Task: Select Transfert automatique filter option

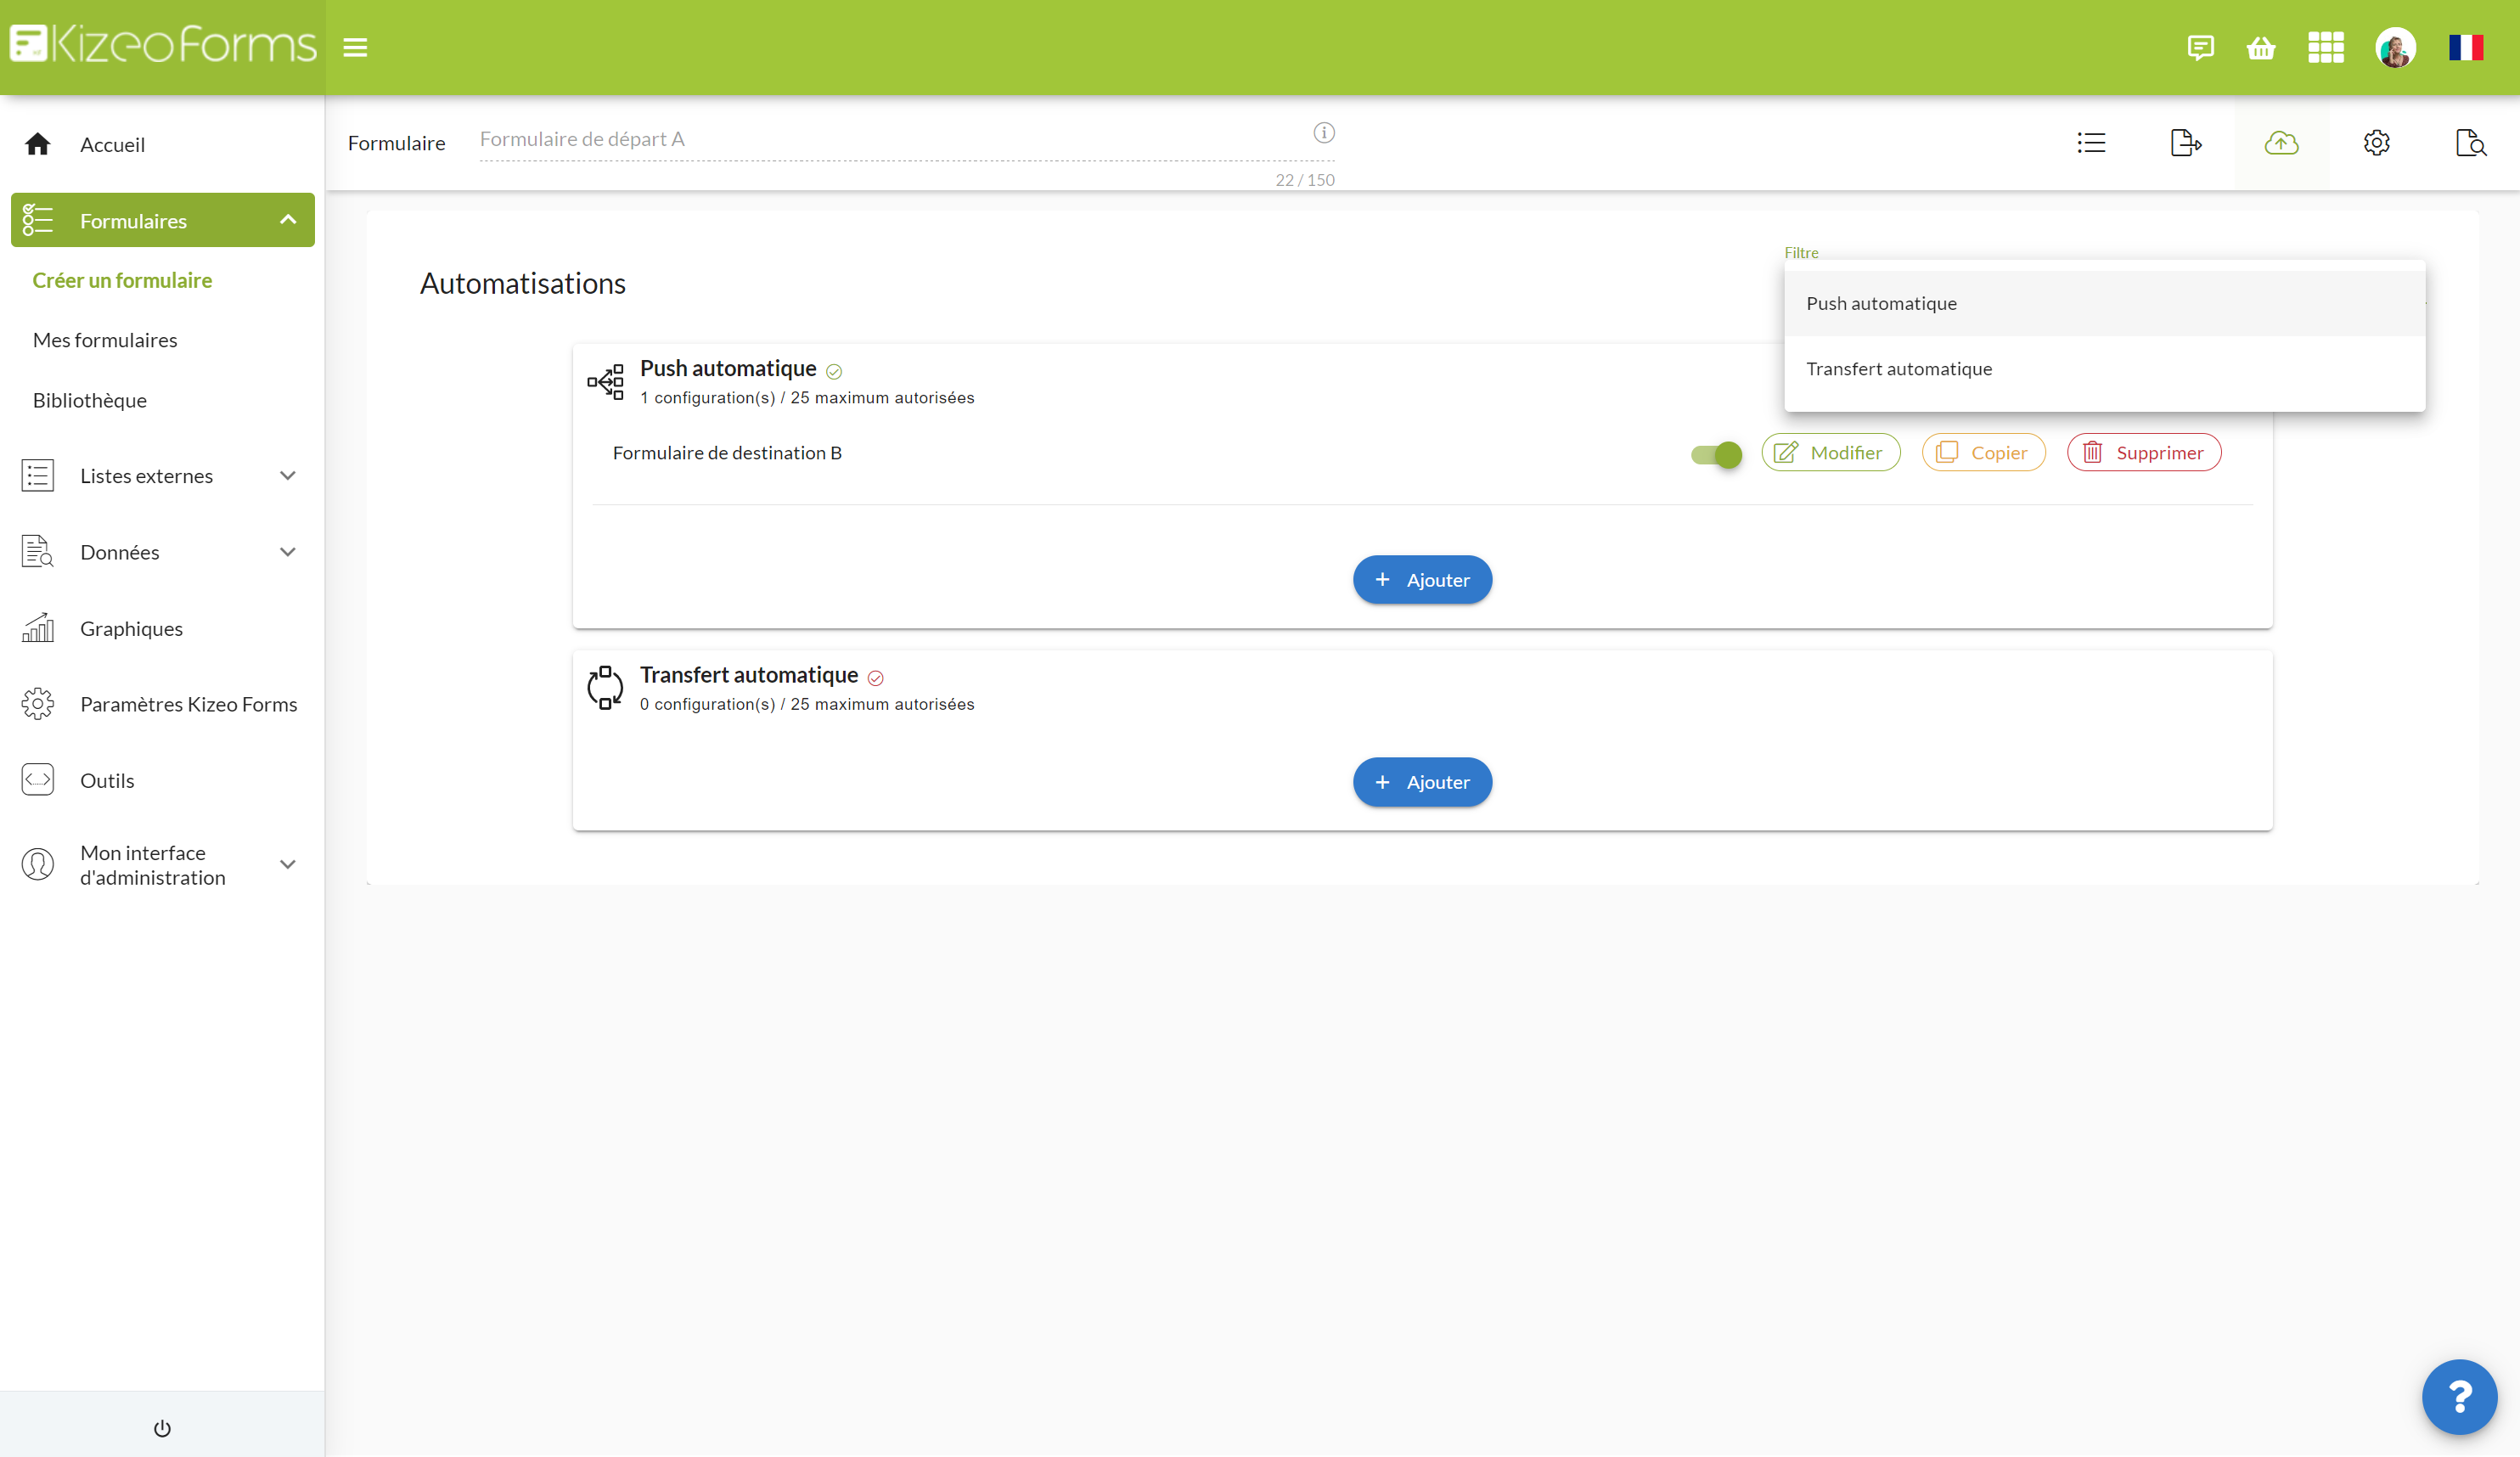Action: pos(2104,369)
